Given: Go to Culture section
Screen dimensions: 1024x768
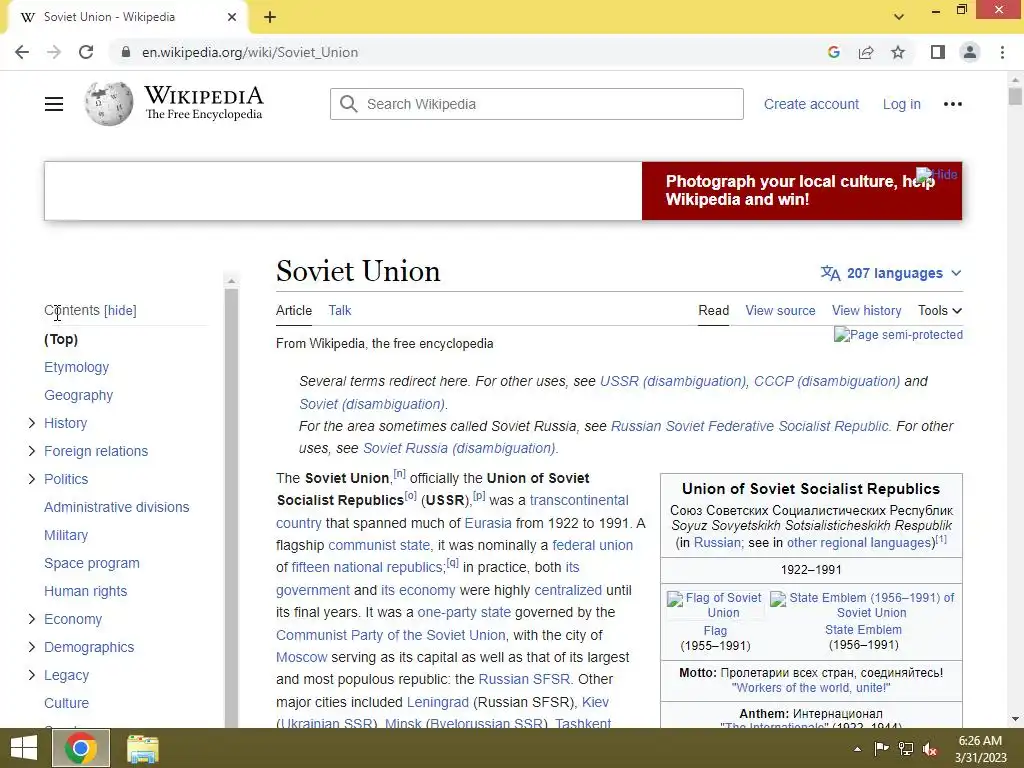Looking at the screenshot, I should pyautogui.click(x=66, y=703).
